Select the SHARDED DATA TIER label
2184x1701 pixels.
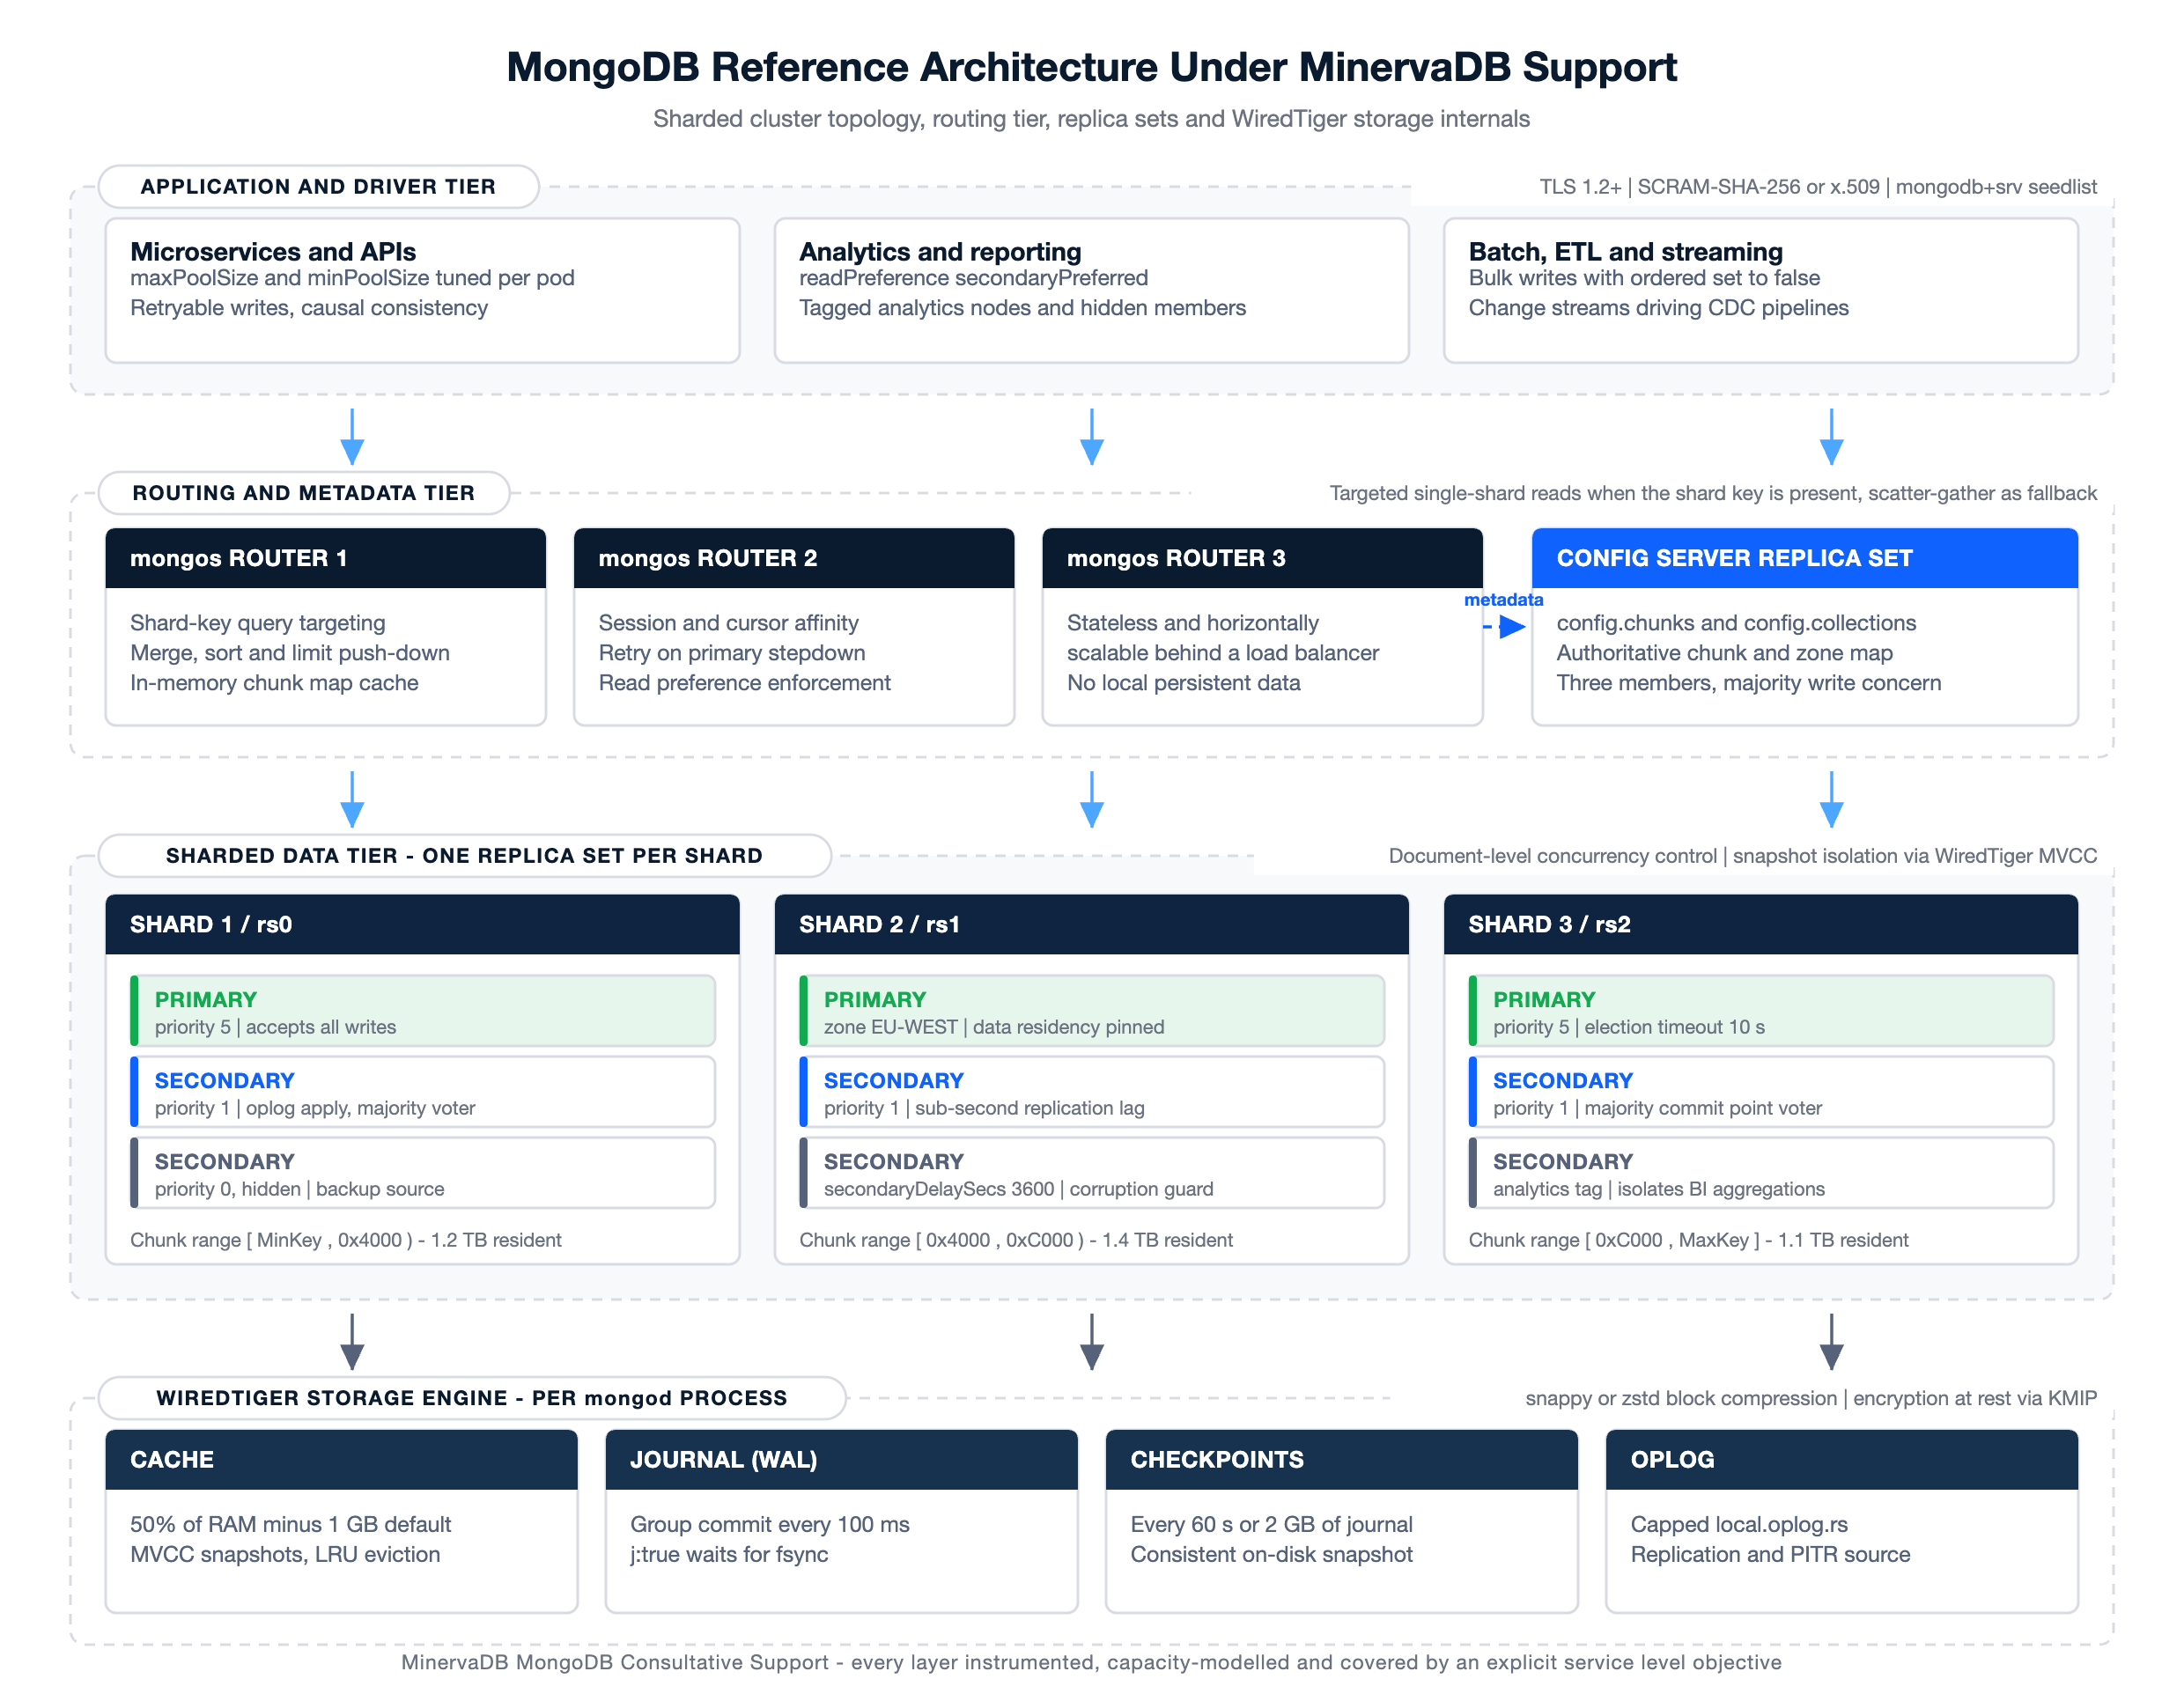pos(465,856)
